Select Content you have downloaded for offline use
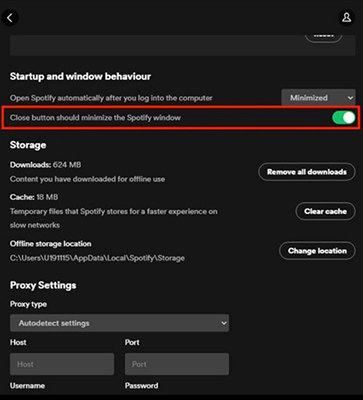Image resolution: width=363 pixels, height=400 pixels. (x=87, y=179)
